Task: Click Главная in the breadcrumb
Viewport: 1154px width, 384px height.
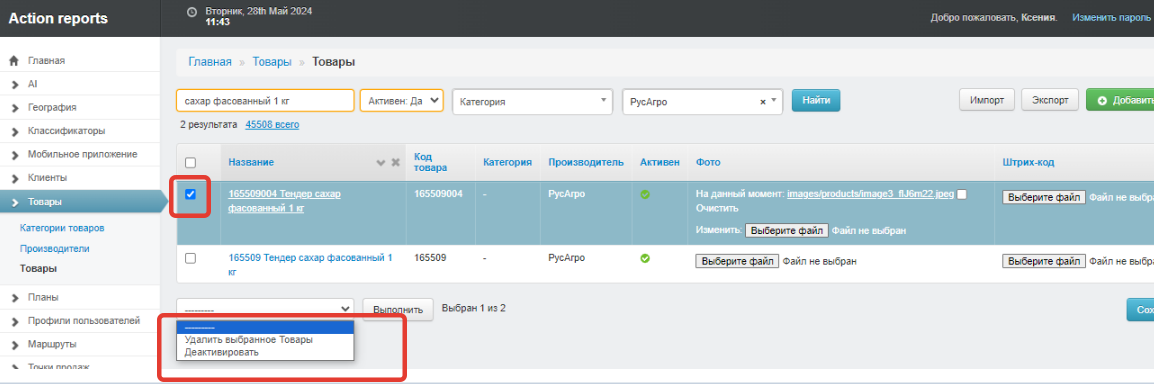Action: (x=210, y=62)
